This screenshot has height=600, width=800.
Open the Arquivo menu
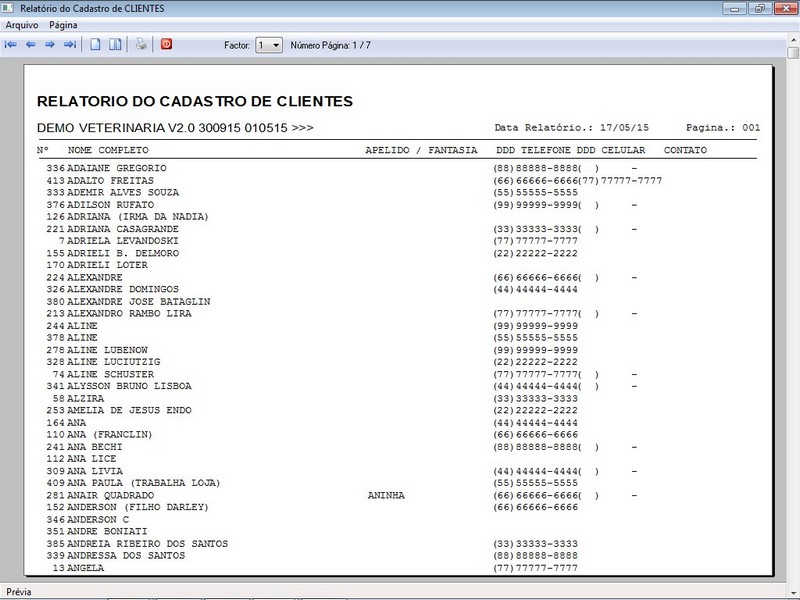pyautogui.click(x=22, y=24)
